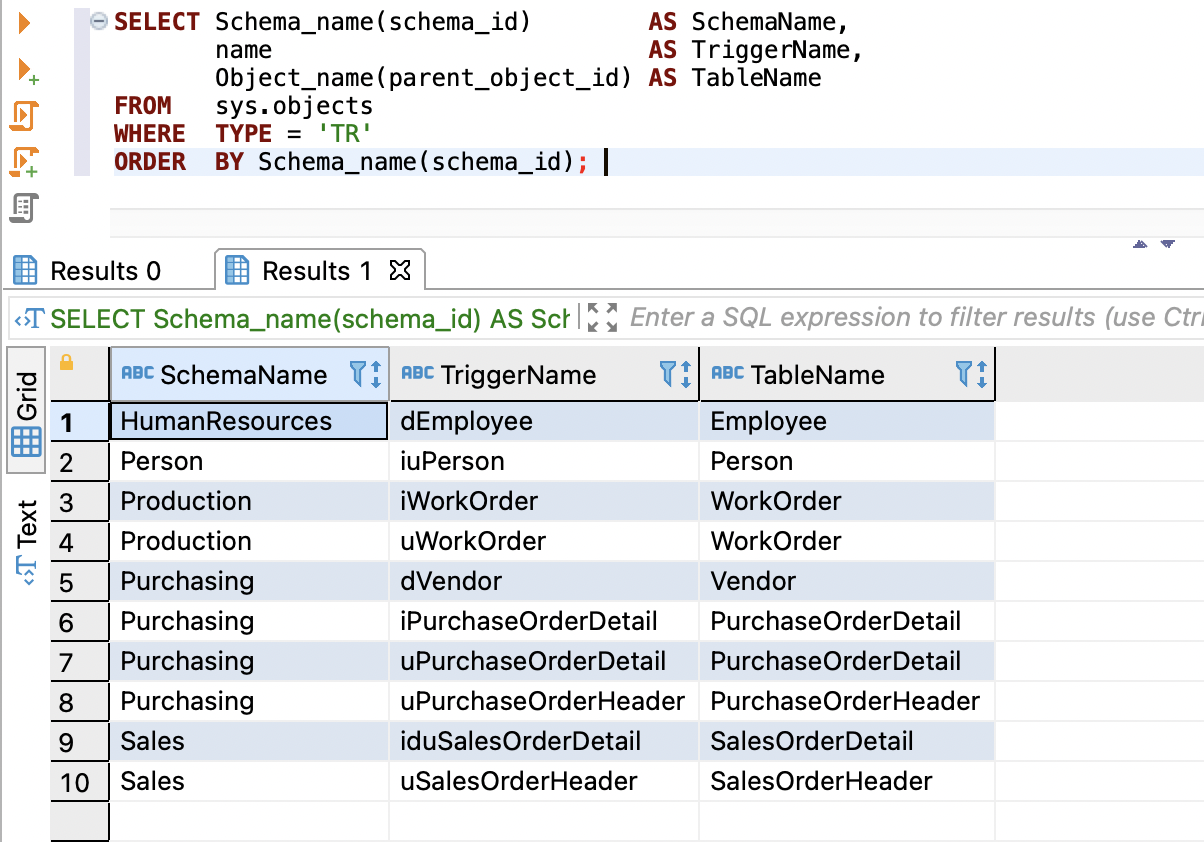The image size is (1204, 842).
Task: Select the Results 1 tab
Action: (x=315, y=271)
